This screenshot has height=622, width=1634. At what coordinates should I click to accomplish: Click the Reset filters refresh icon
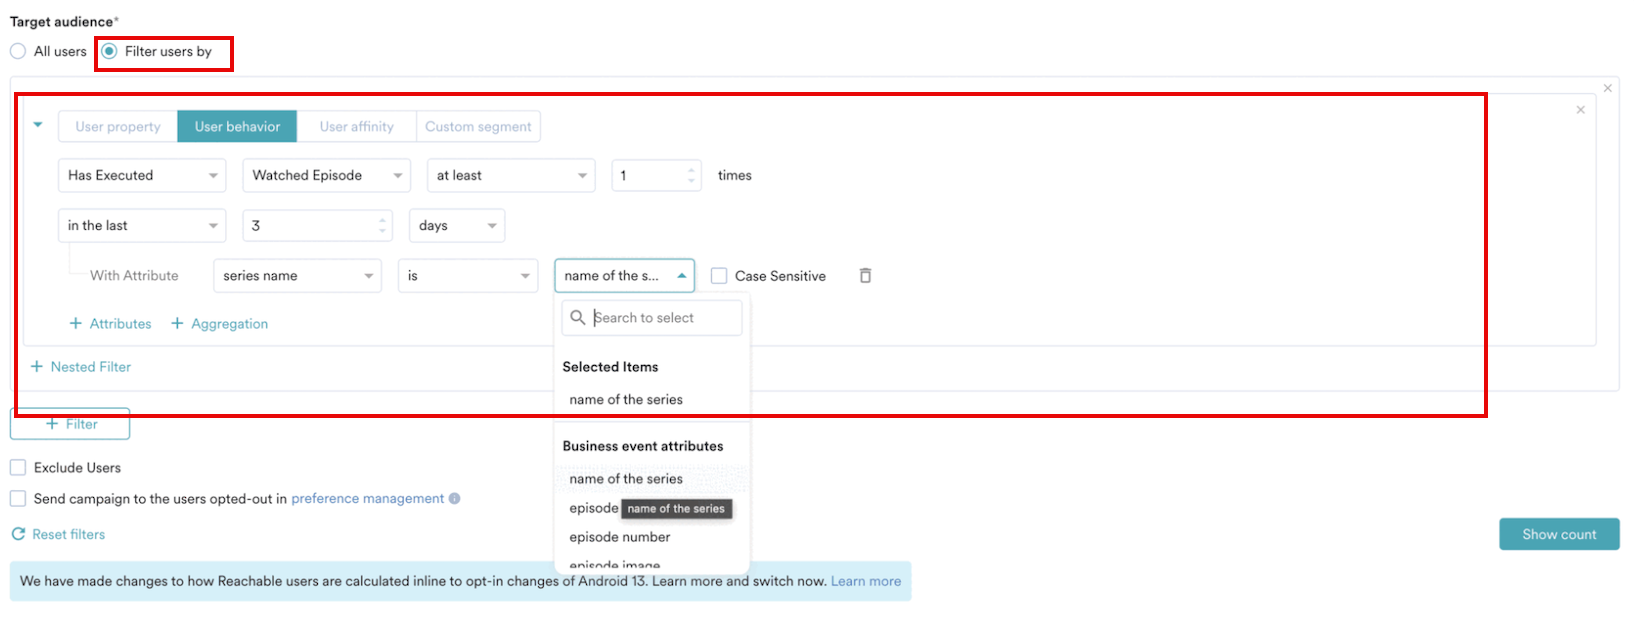[18, 534]
